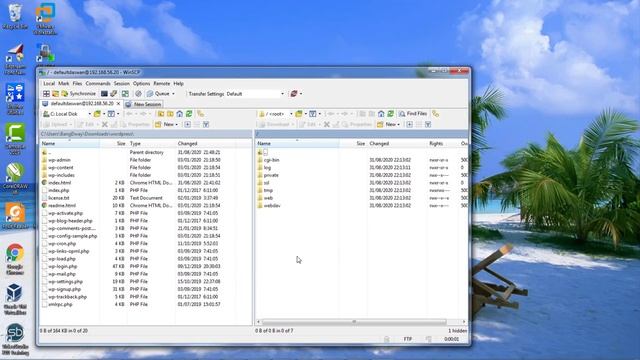Click the New button in local panel
Image resolution: width=640 pixels, height=360 pixels.
167,124
